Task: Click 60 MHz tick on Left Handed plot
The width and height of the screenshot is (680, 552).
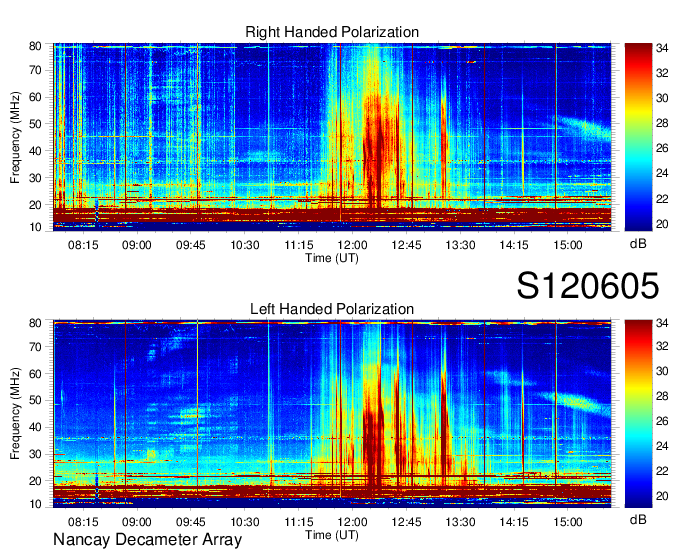Action: point(35,374)
